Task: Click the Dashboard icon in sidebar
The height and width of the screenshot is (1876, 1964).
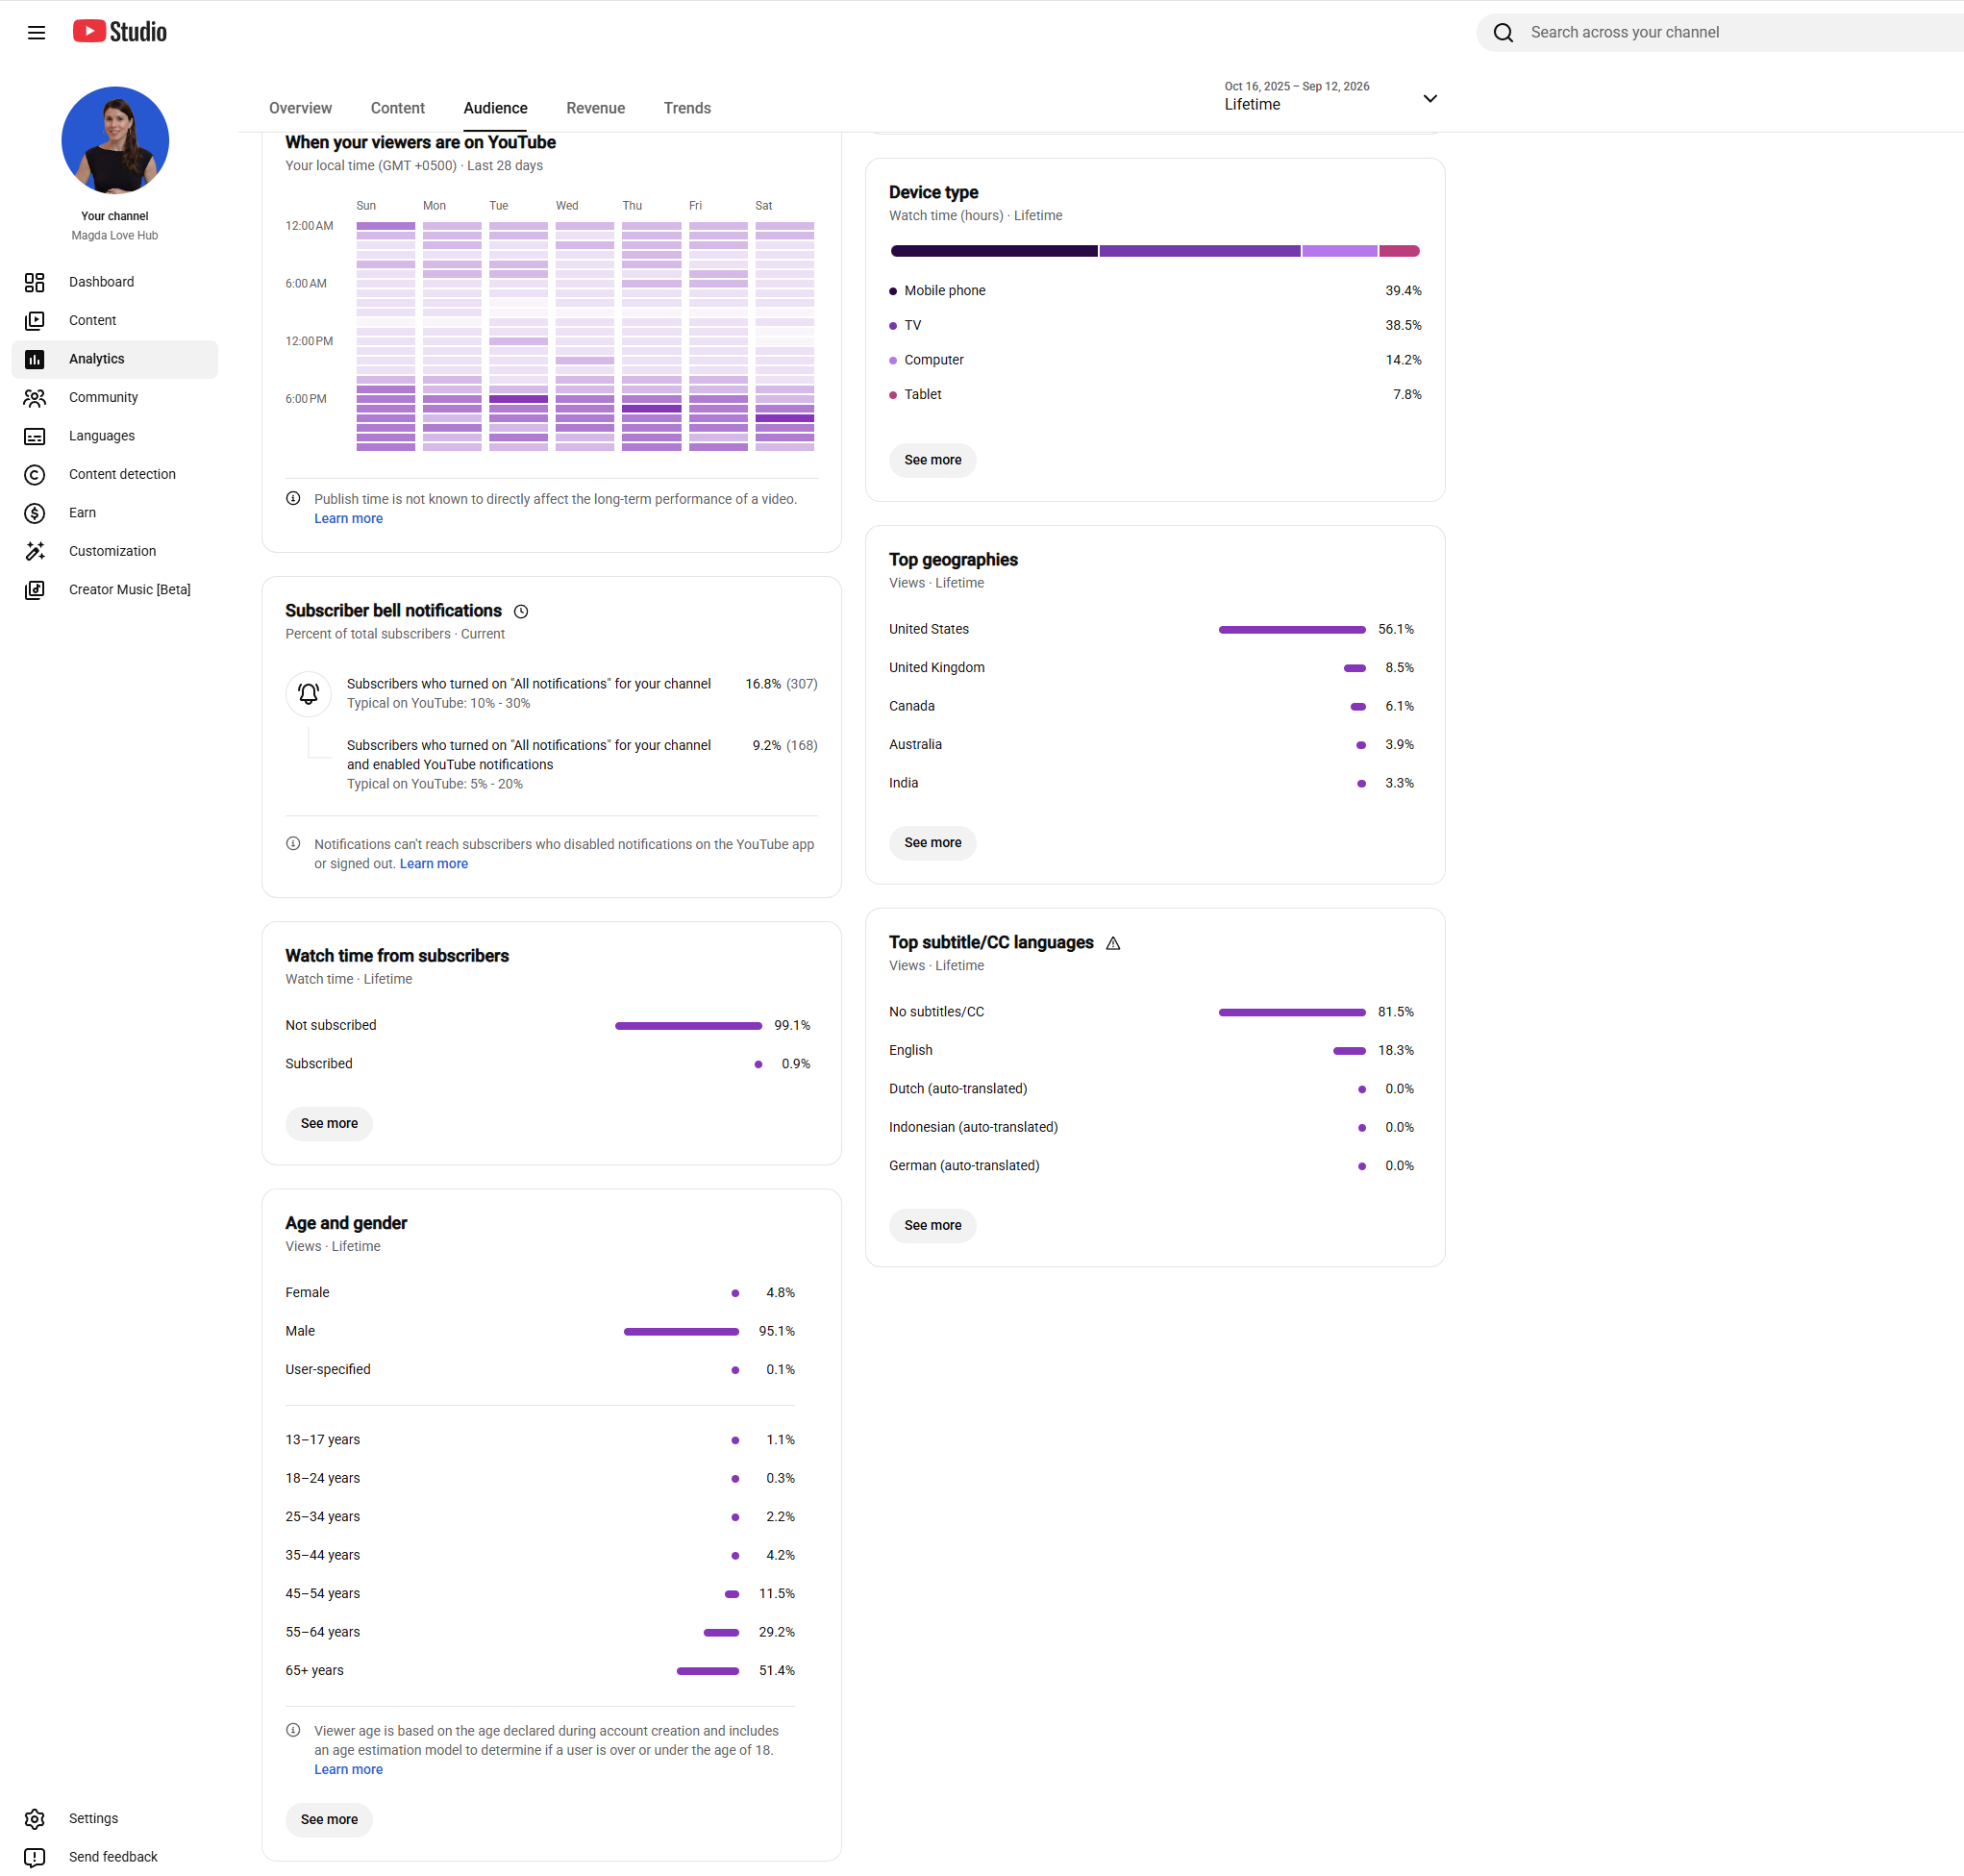Action: 35,282
